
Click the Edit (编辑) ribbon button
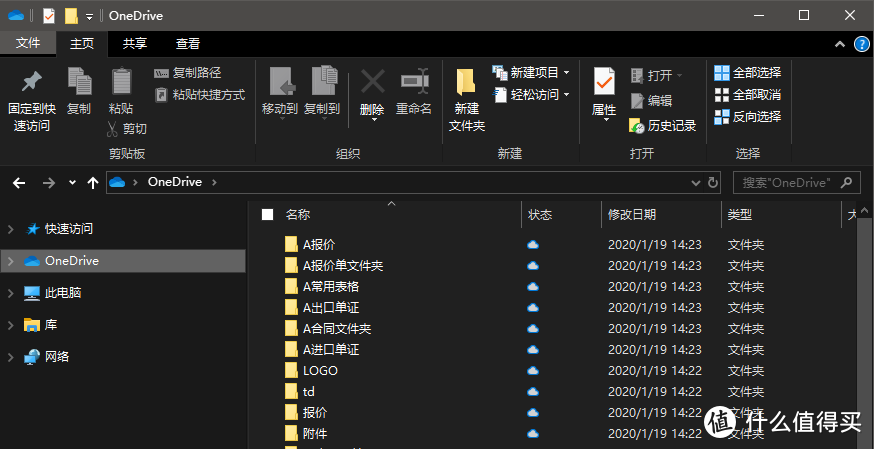tap(651, 101)
